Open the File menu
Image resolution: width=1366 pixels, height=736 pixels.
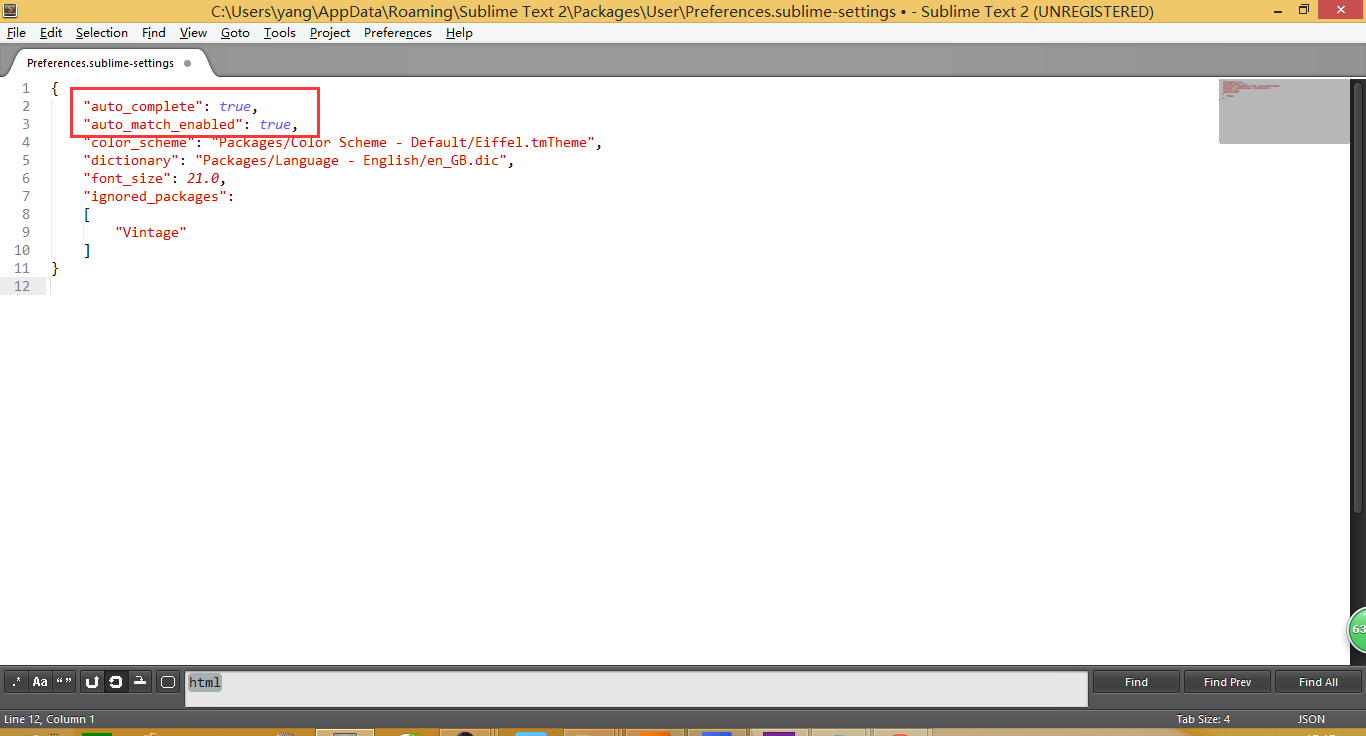click(x=16, y=33)
